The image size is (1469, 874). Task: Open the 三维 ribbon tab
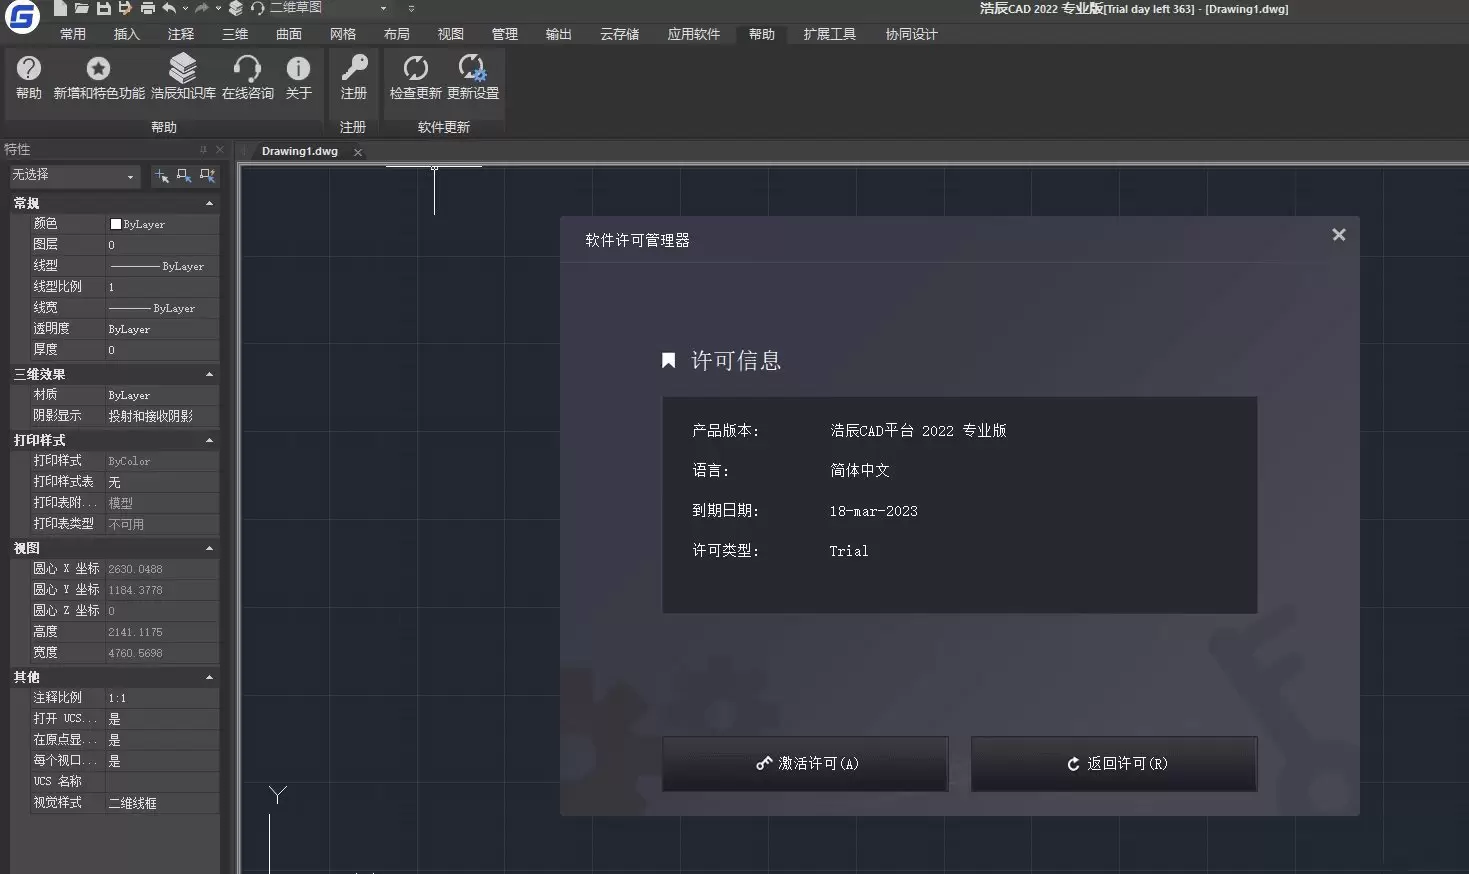(x=234, y=34)
